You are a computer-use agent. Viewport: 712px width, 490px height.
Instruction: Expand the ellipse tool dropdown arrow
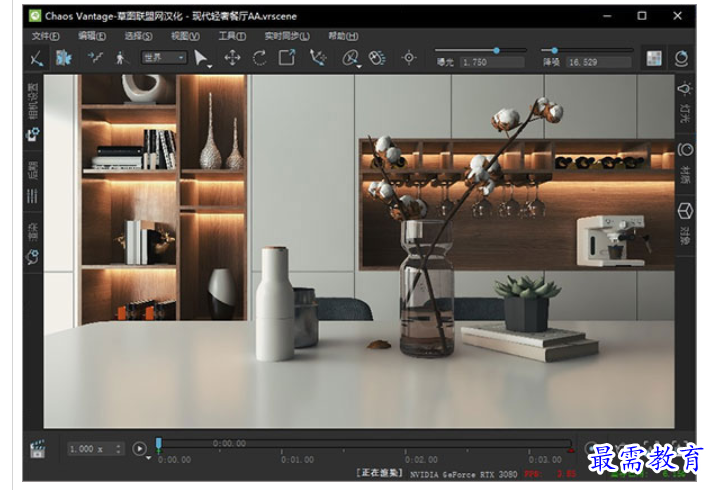pos(359,67)
